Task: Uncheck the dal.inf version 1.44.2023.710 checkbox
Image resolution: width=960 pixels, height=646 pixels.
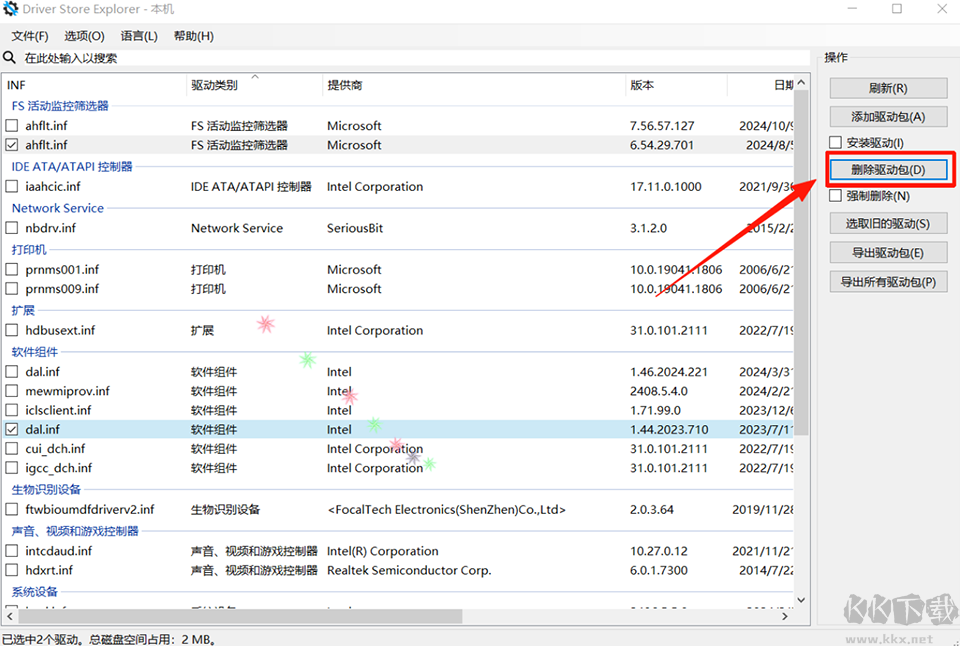Action: 12,429
